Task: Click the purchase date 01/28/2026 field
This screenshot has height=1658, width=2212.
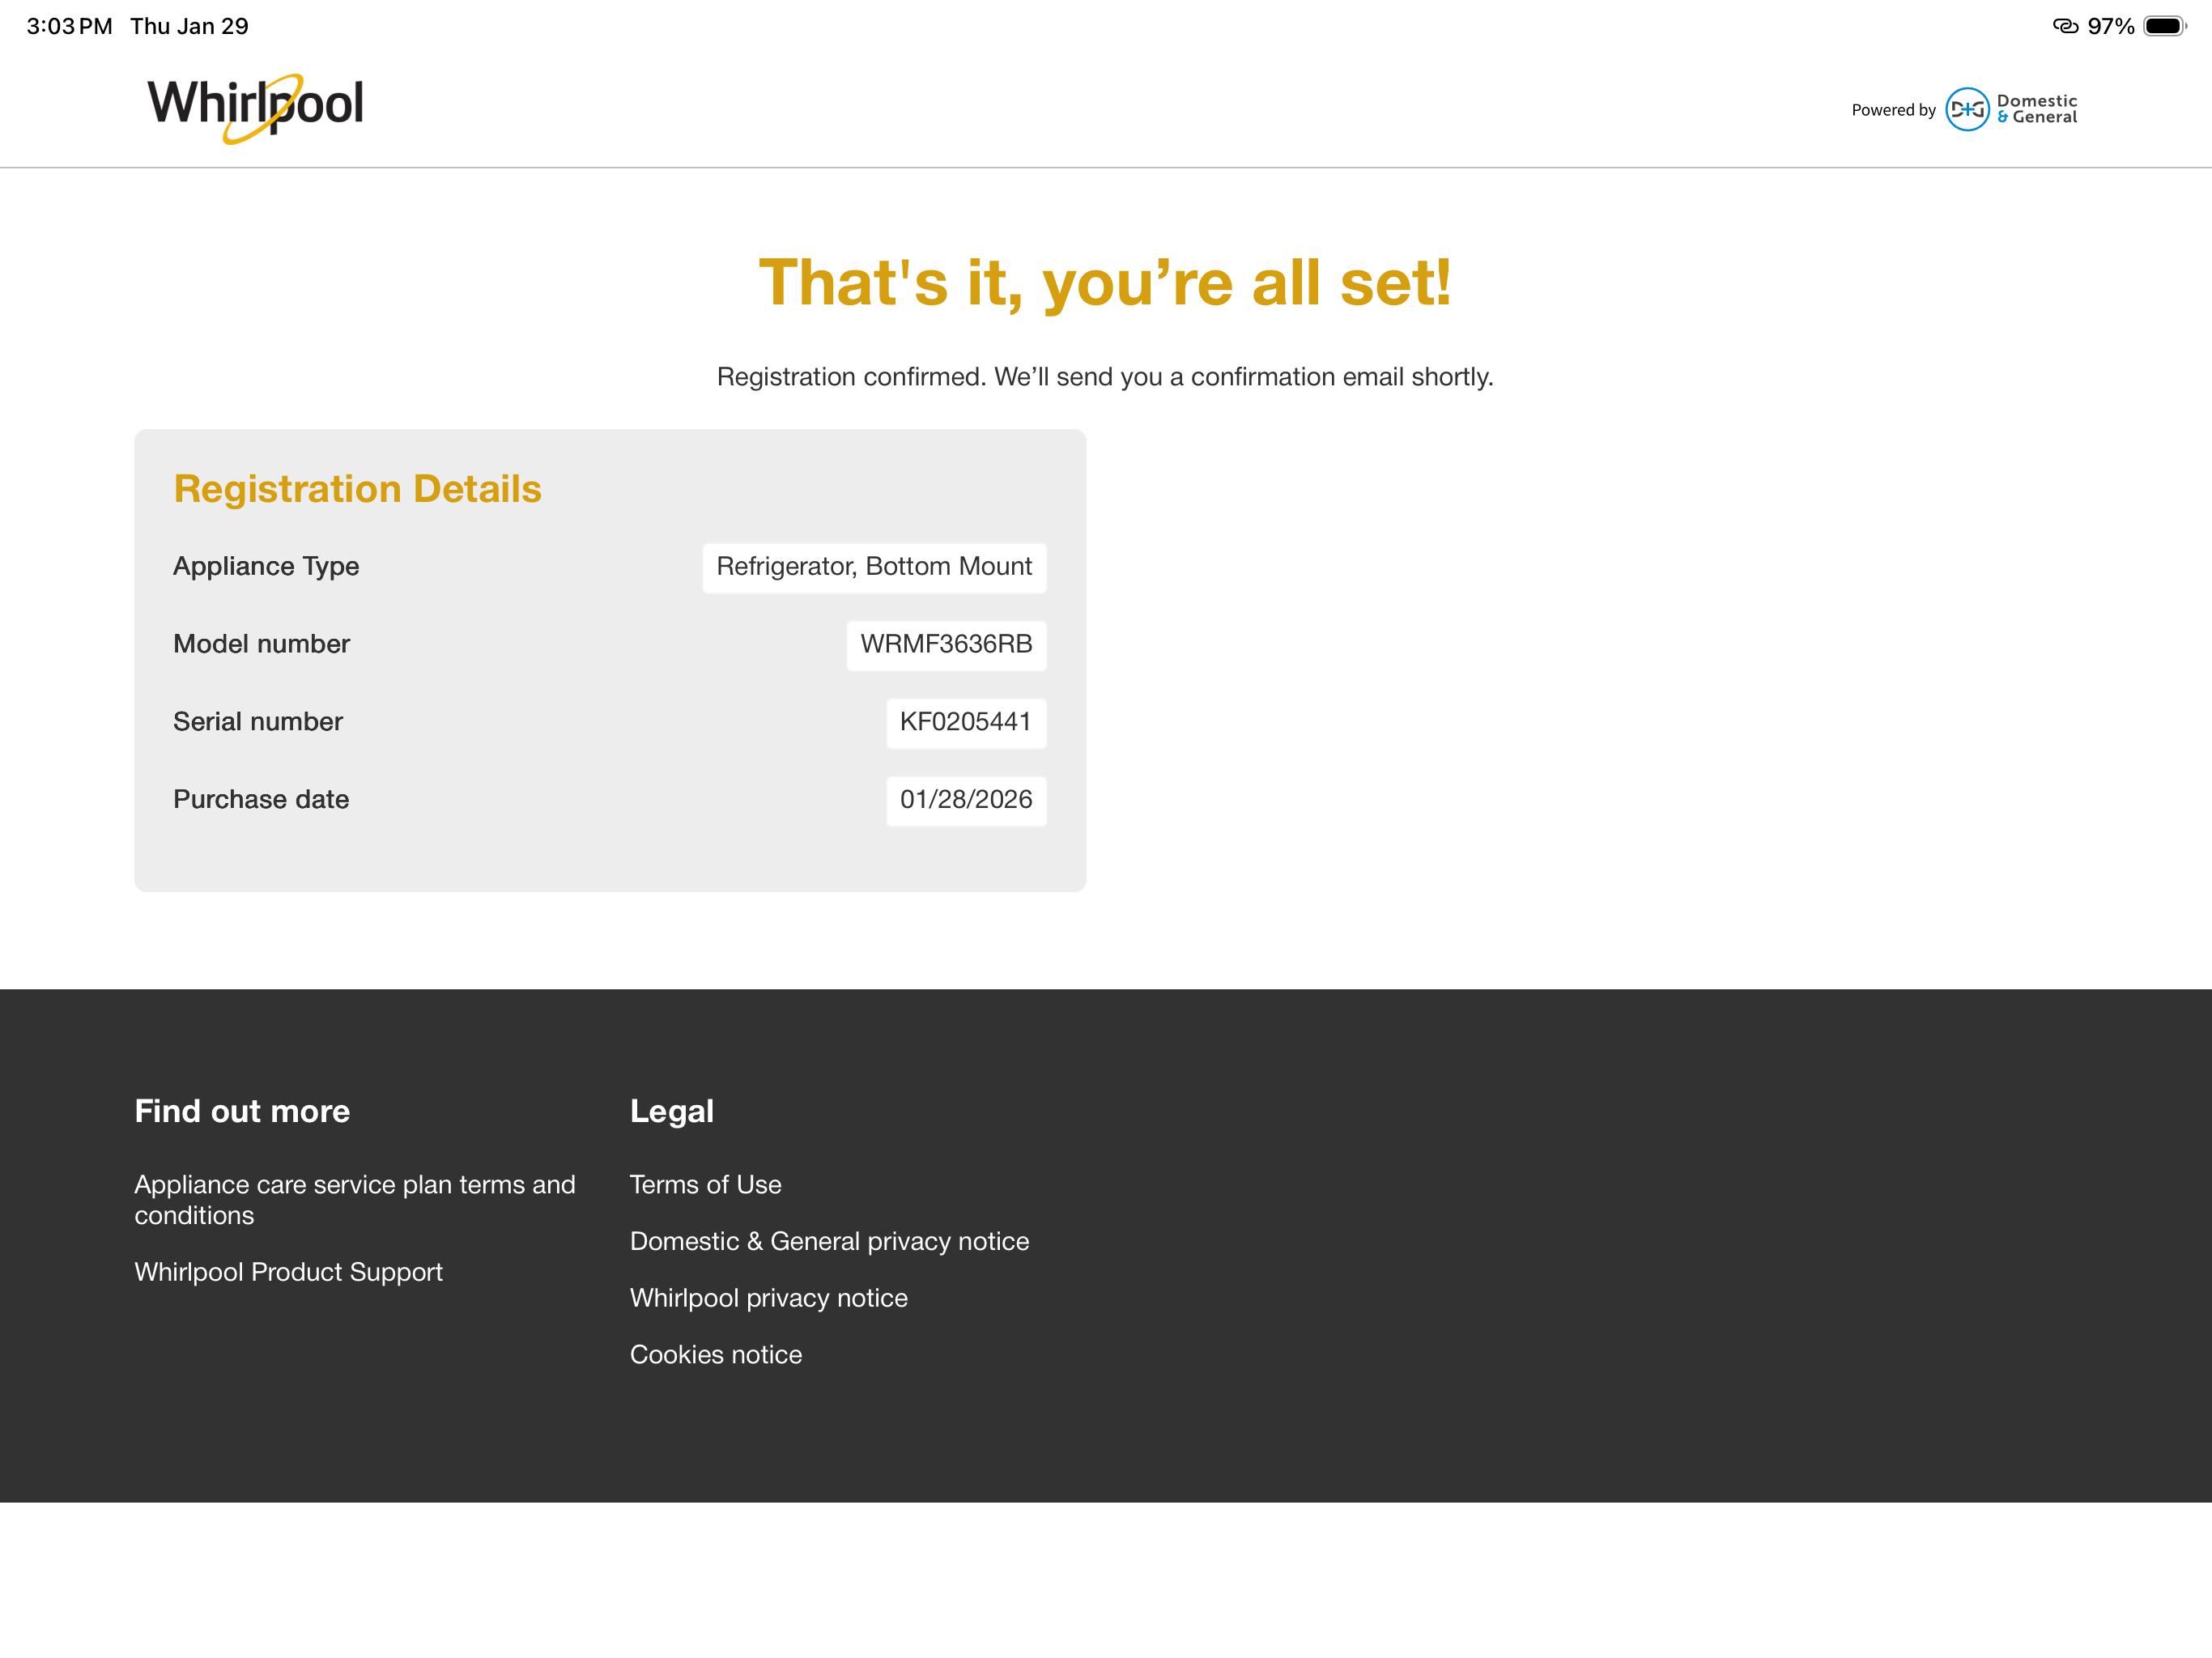Action: pyautogui.click(x=965, y=800)
